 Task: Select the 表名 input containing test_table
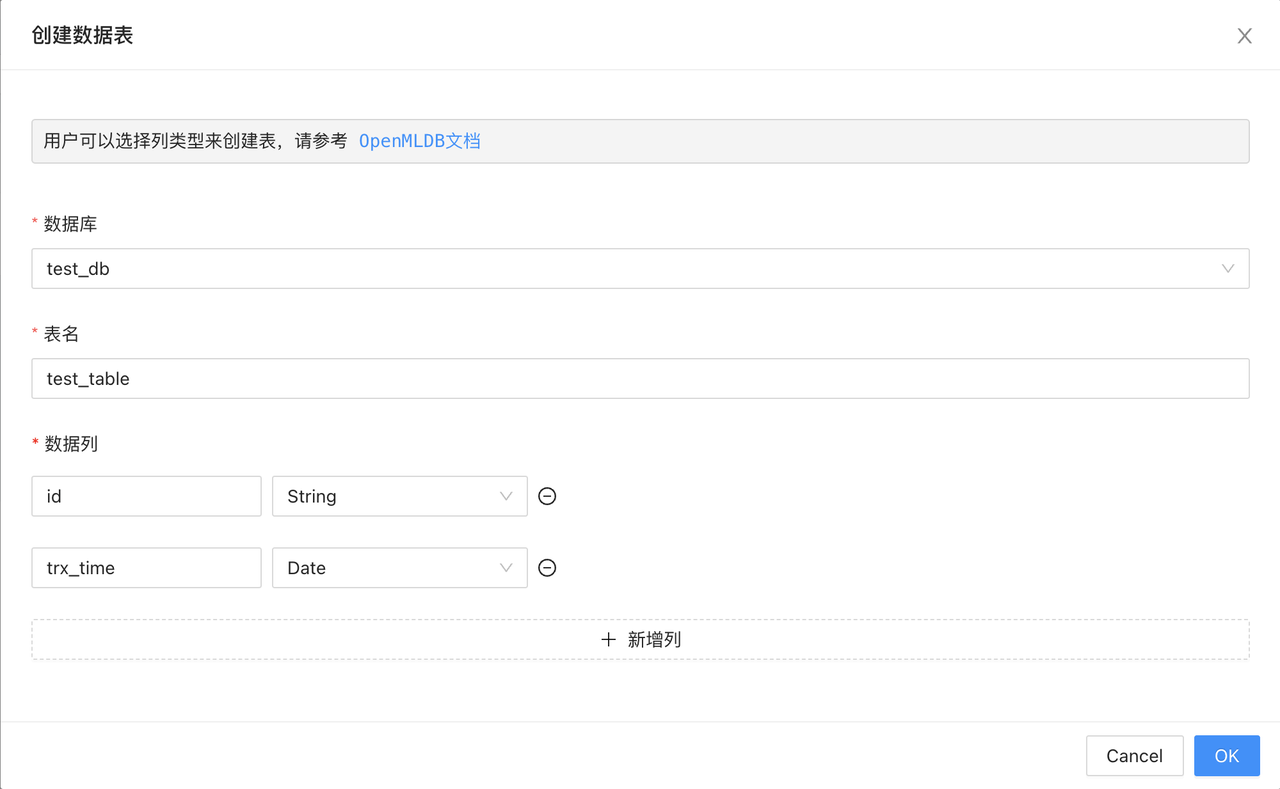click(640, 378)
